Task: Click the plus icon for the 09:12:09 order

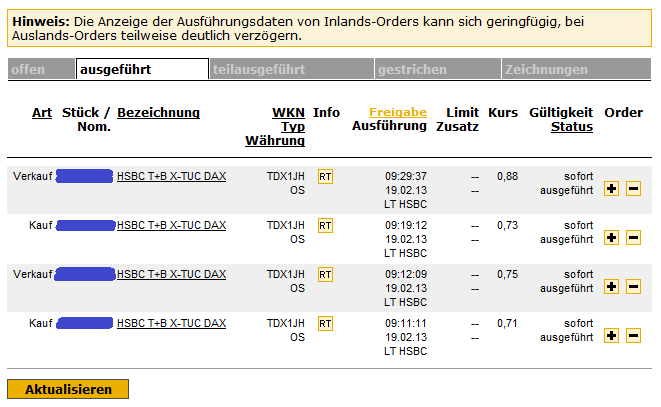Action: click(x=612, y=287)
